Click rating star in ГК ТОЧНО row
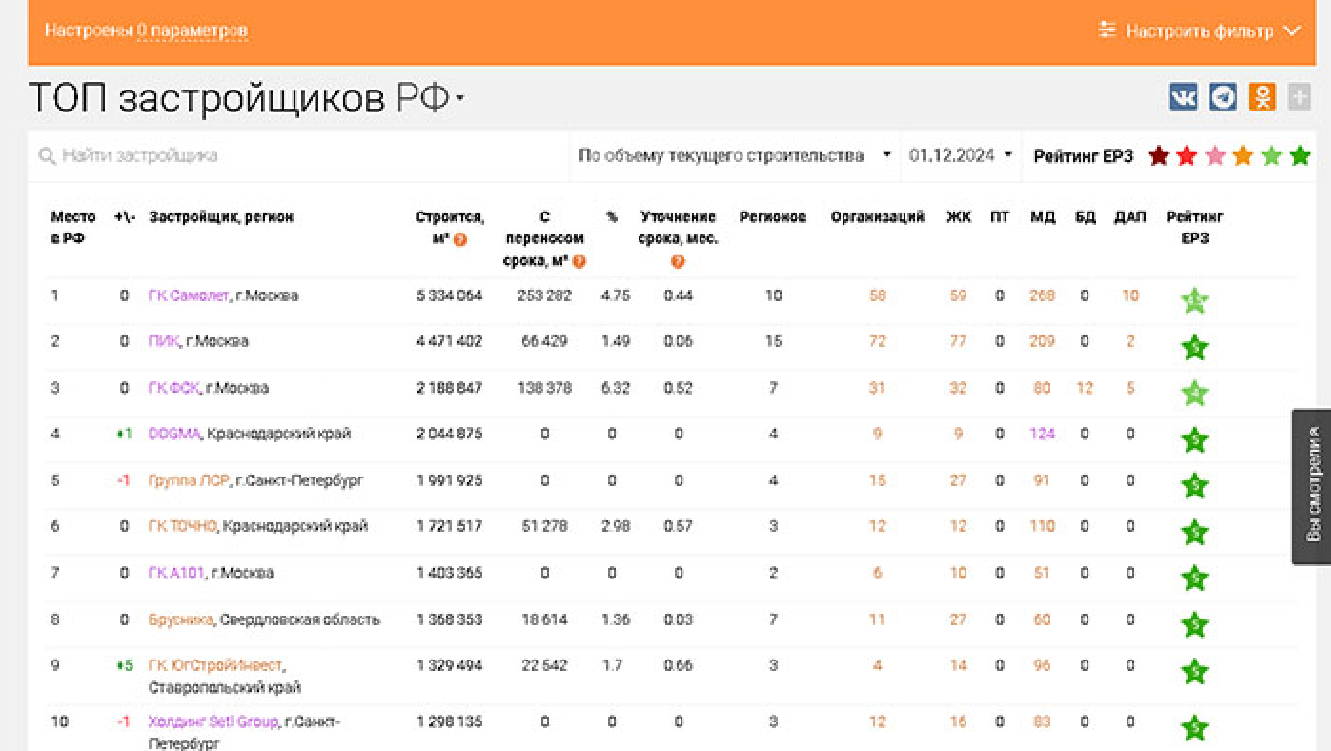 point(1194,533)
